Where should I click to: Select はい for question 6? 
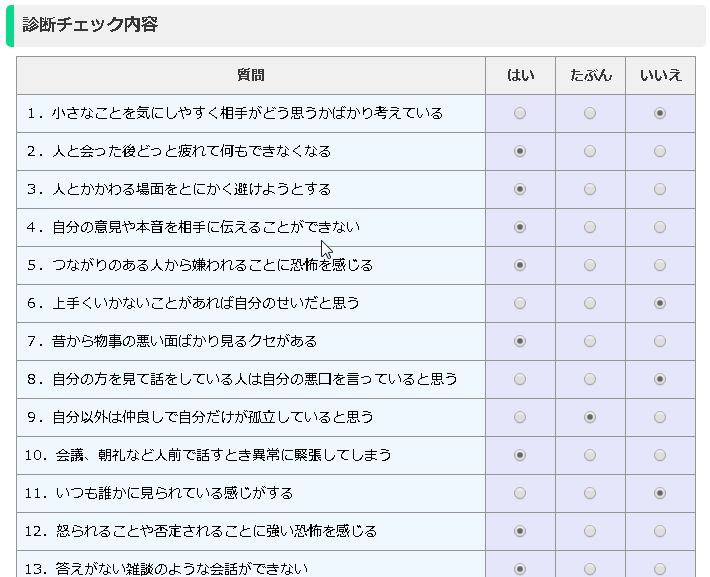click(x=520, y=303)
